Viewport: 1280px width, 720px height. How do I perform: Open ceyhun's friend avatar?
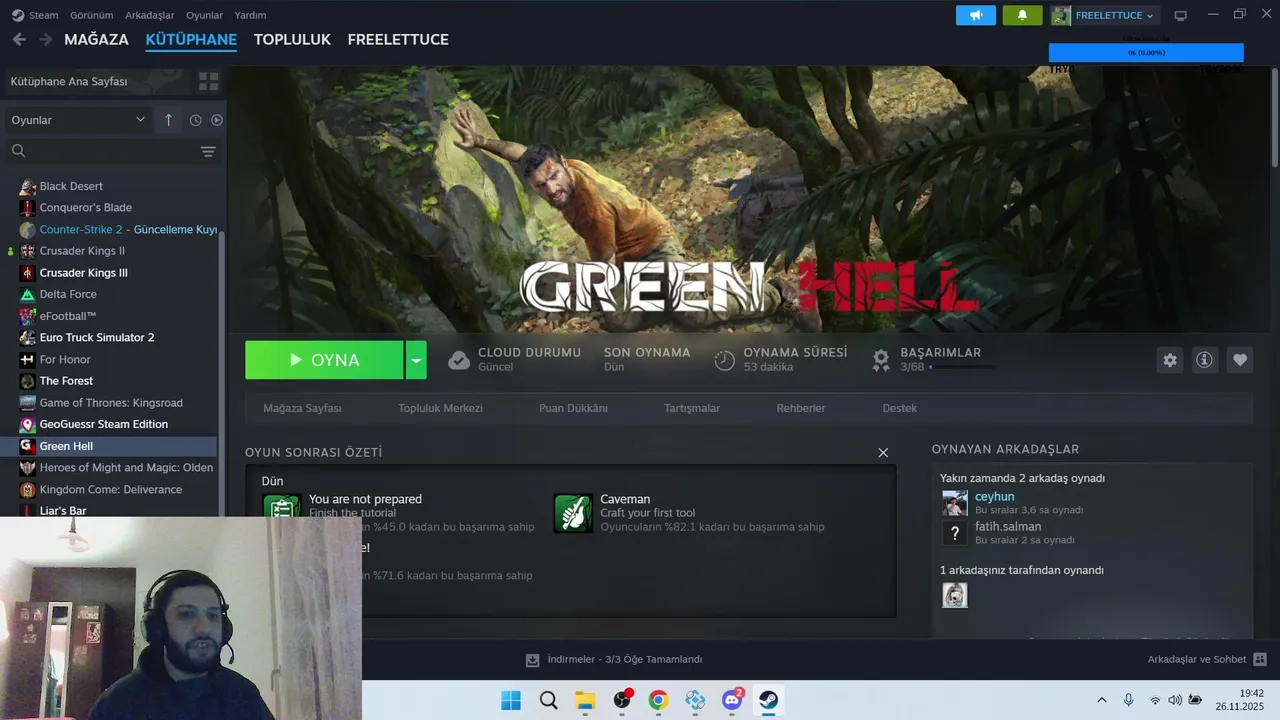point(955,503)
